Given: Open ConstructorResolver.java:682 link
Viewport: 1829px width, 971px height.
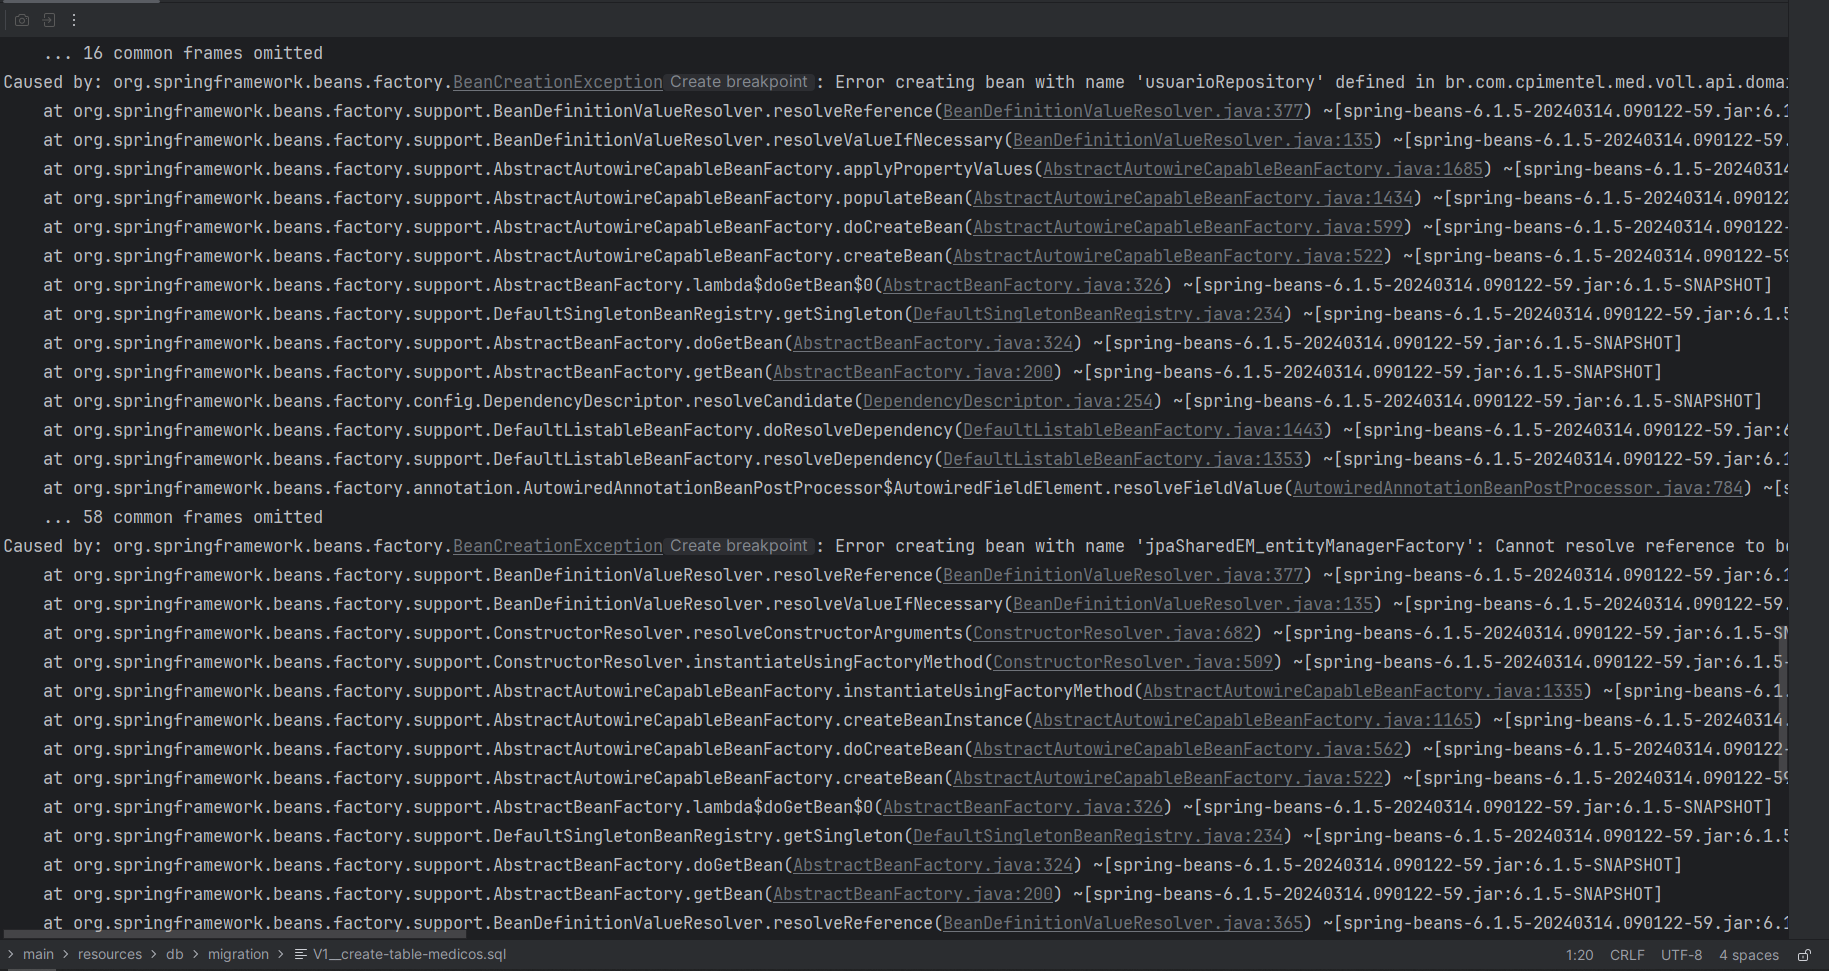Looking at the screenshot, I should [1113, 633].
